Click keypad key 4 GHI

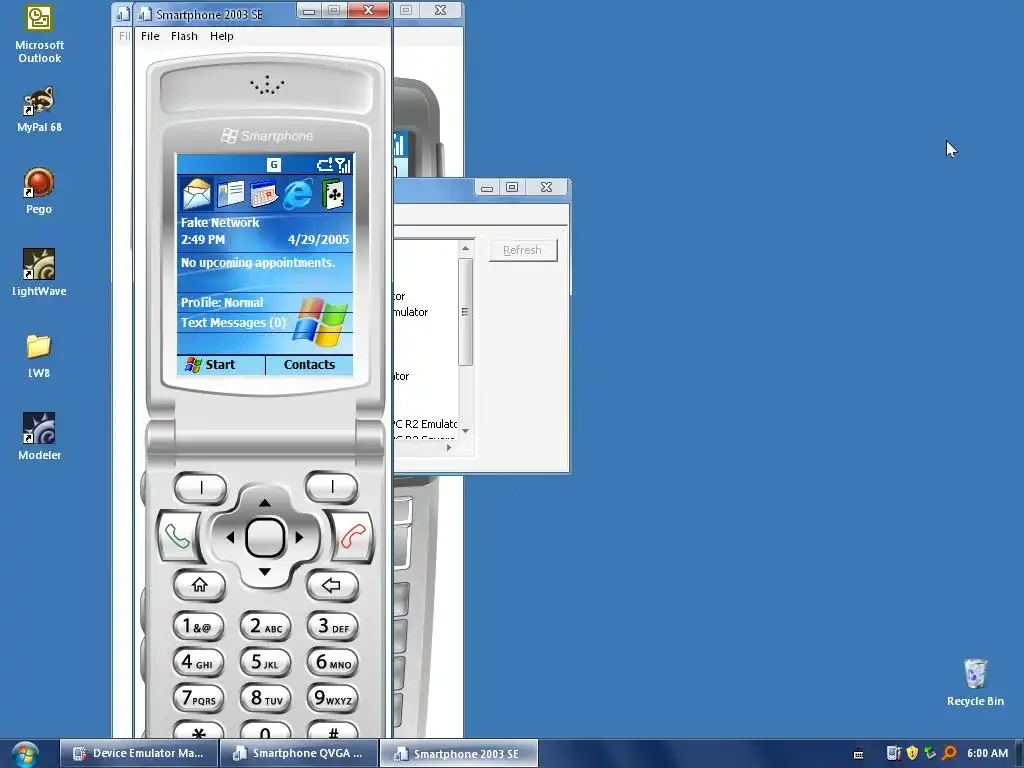click(199, 662)
